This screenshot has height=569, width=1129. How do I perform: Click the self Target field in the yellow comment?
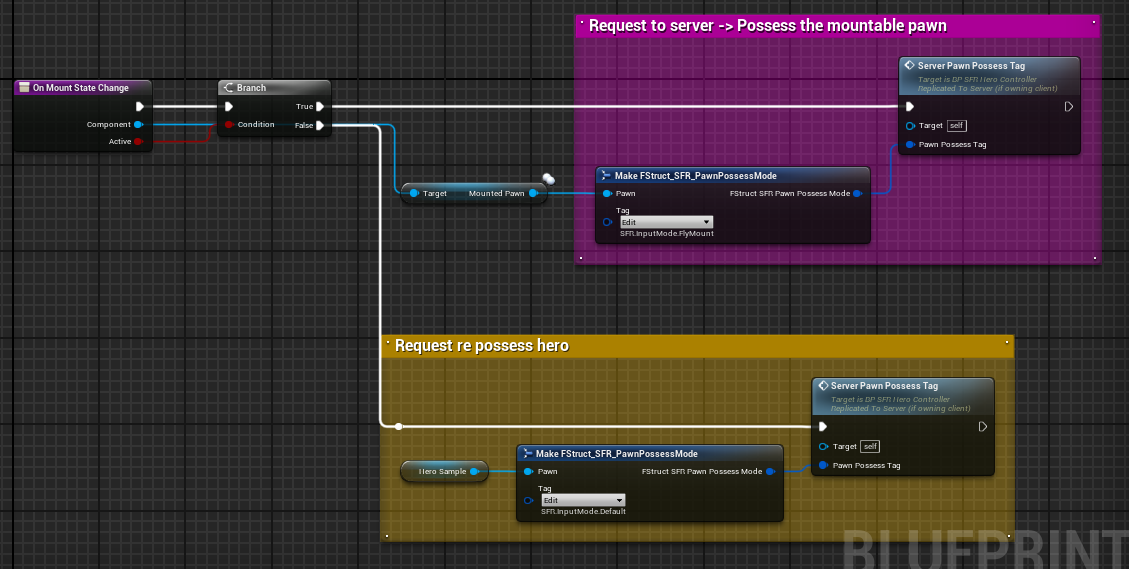click(x=870, y=446)
